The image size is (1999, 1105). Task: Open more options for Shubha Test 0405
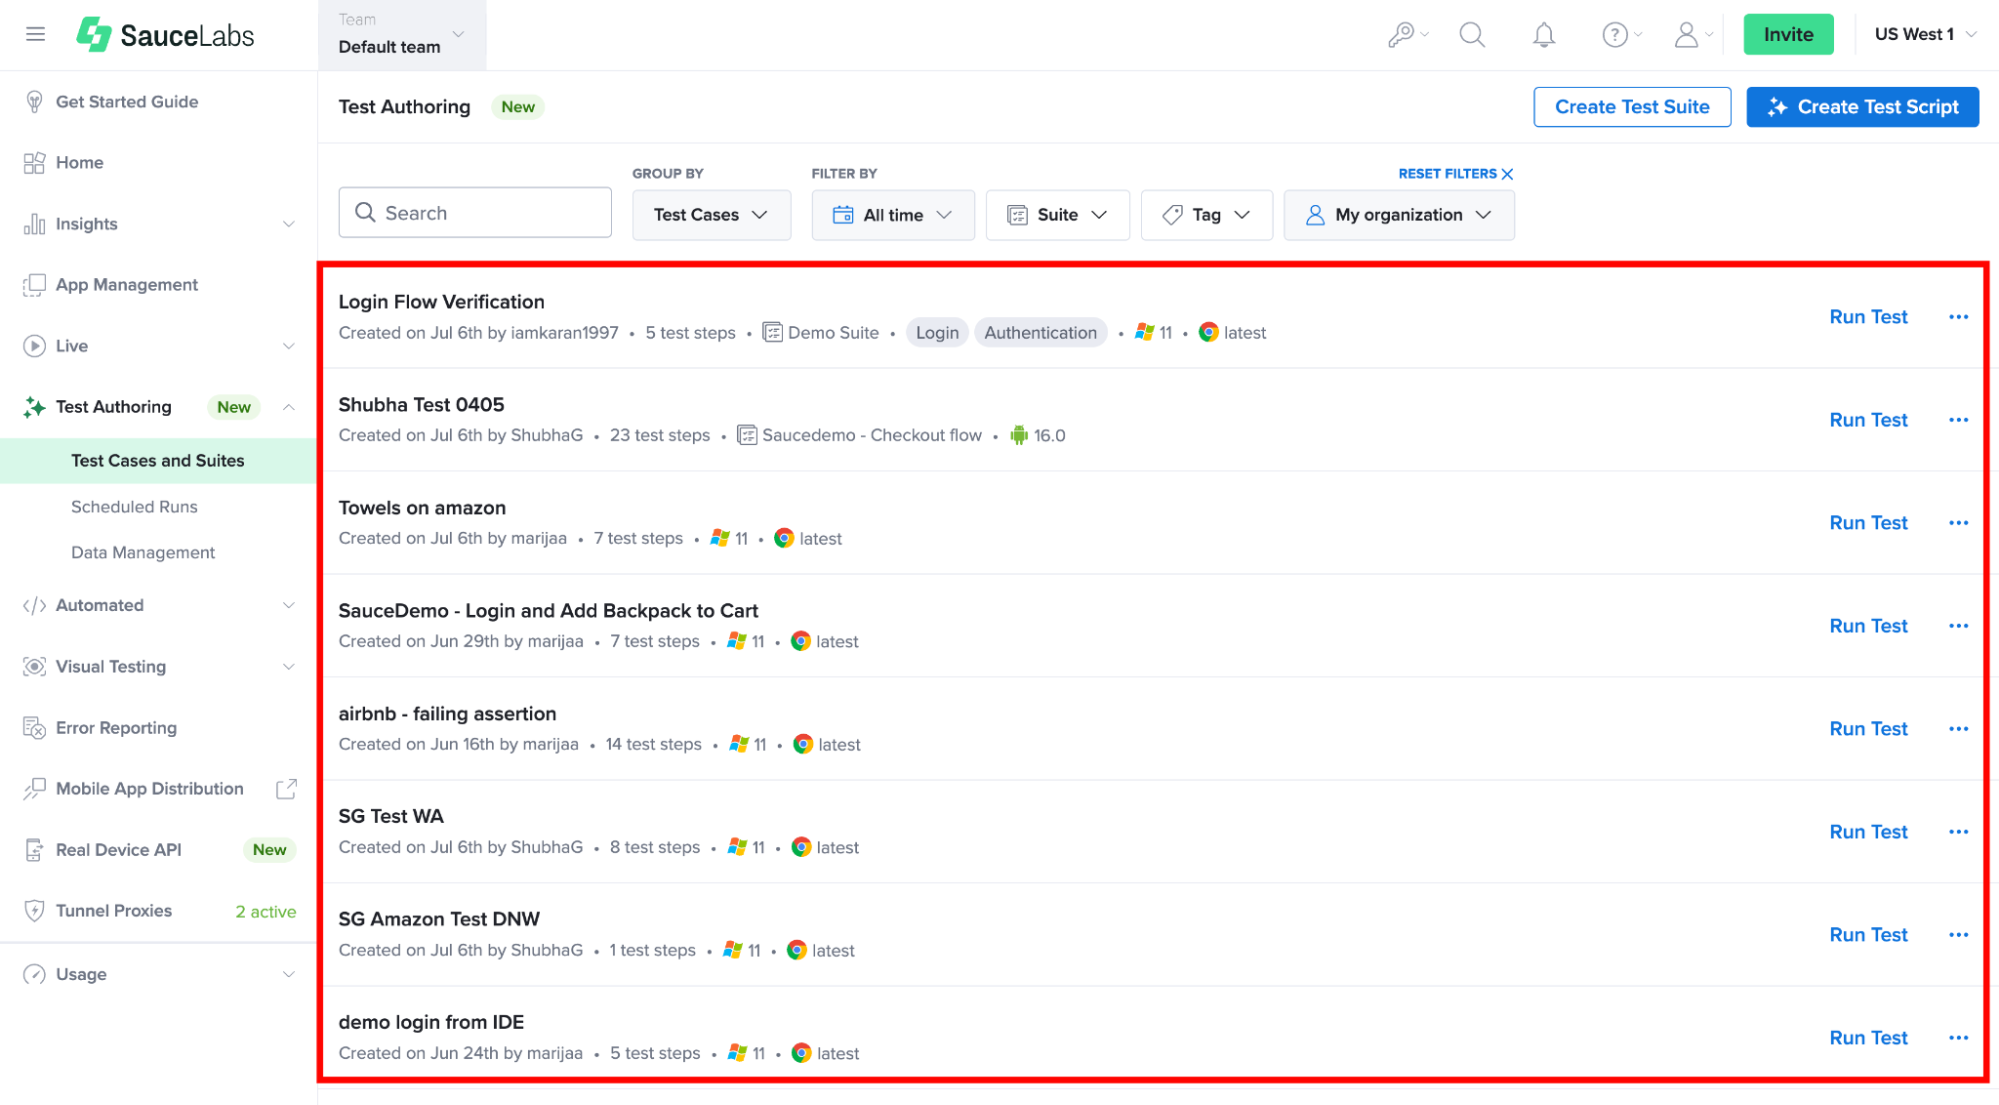[x=1958, y=420]
